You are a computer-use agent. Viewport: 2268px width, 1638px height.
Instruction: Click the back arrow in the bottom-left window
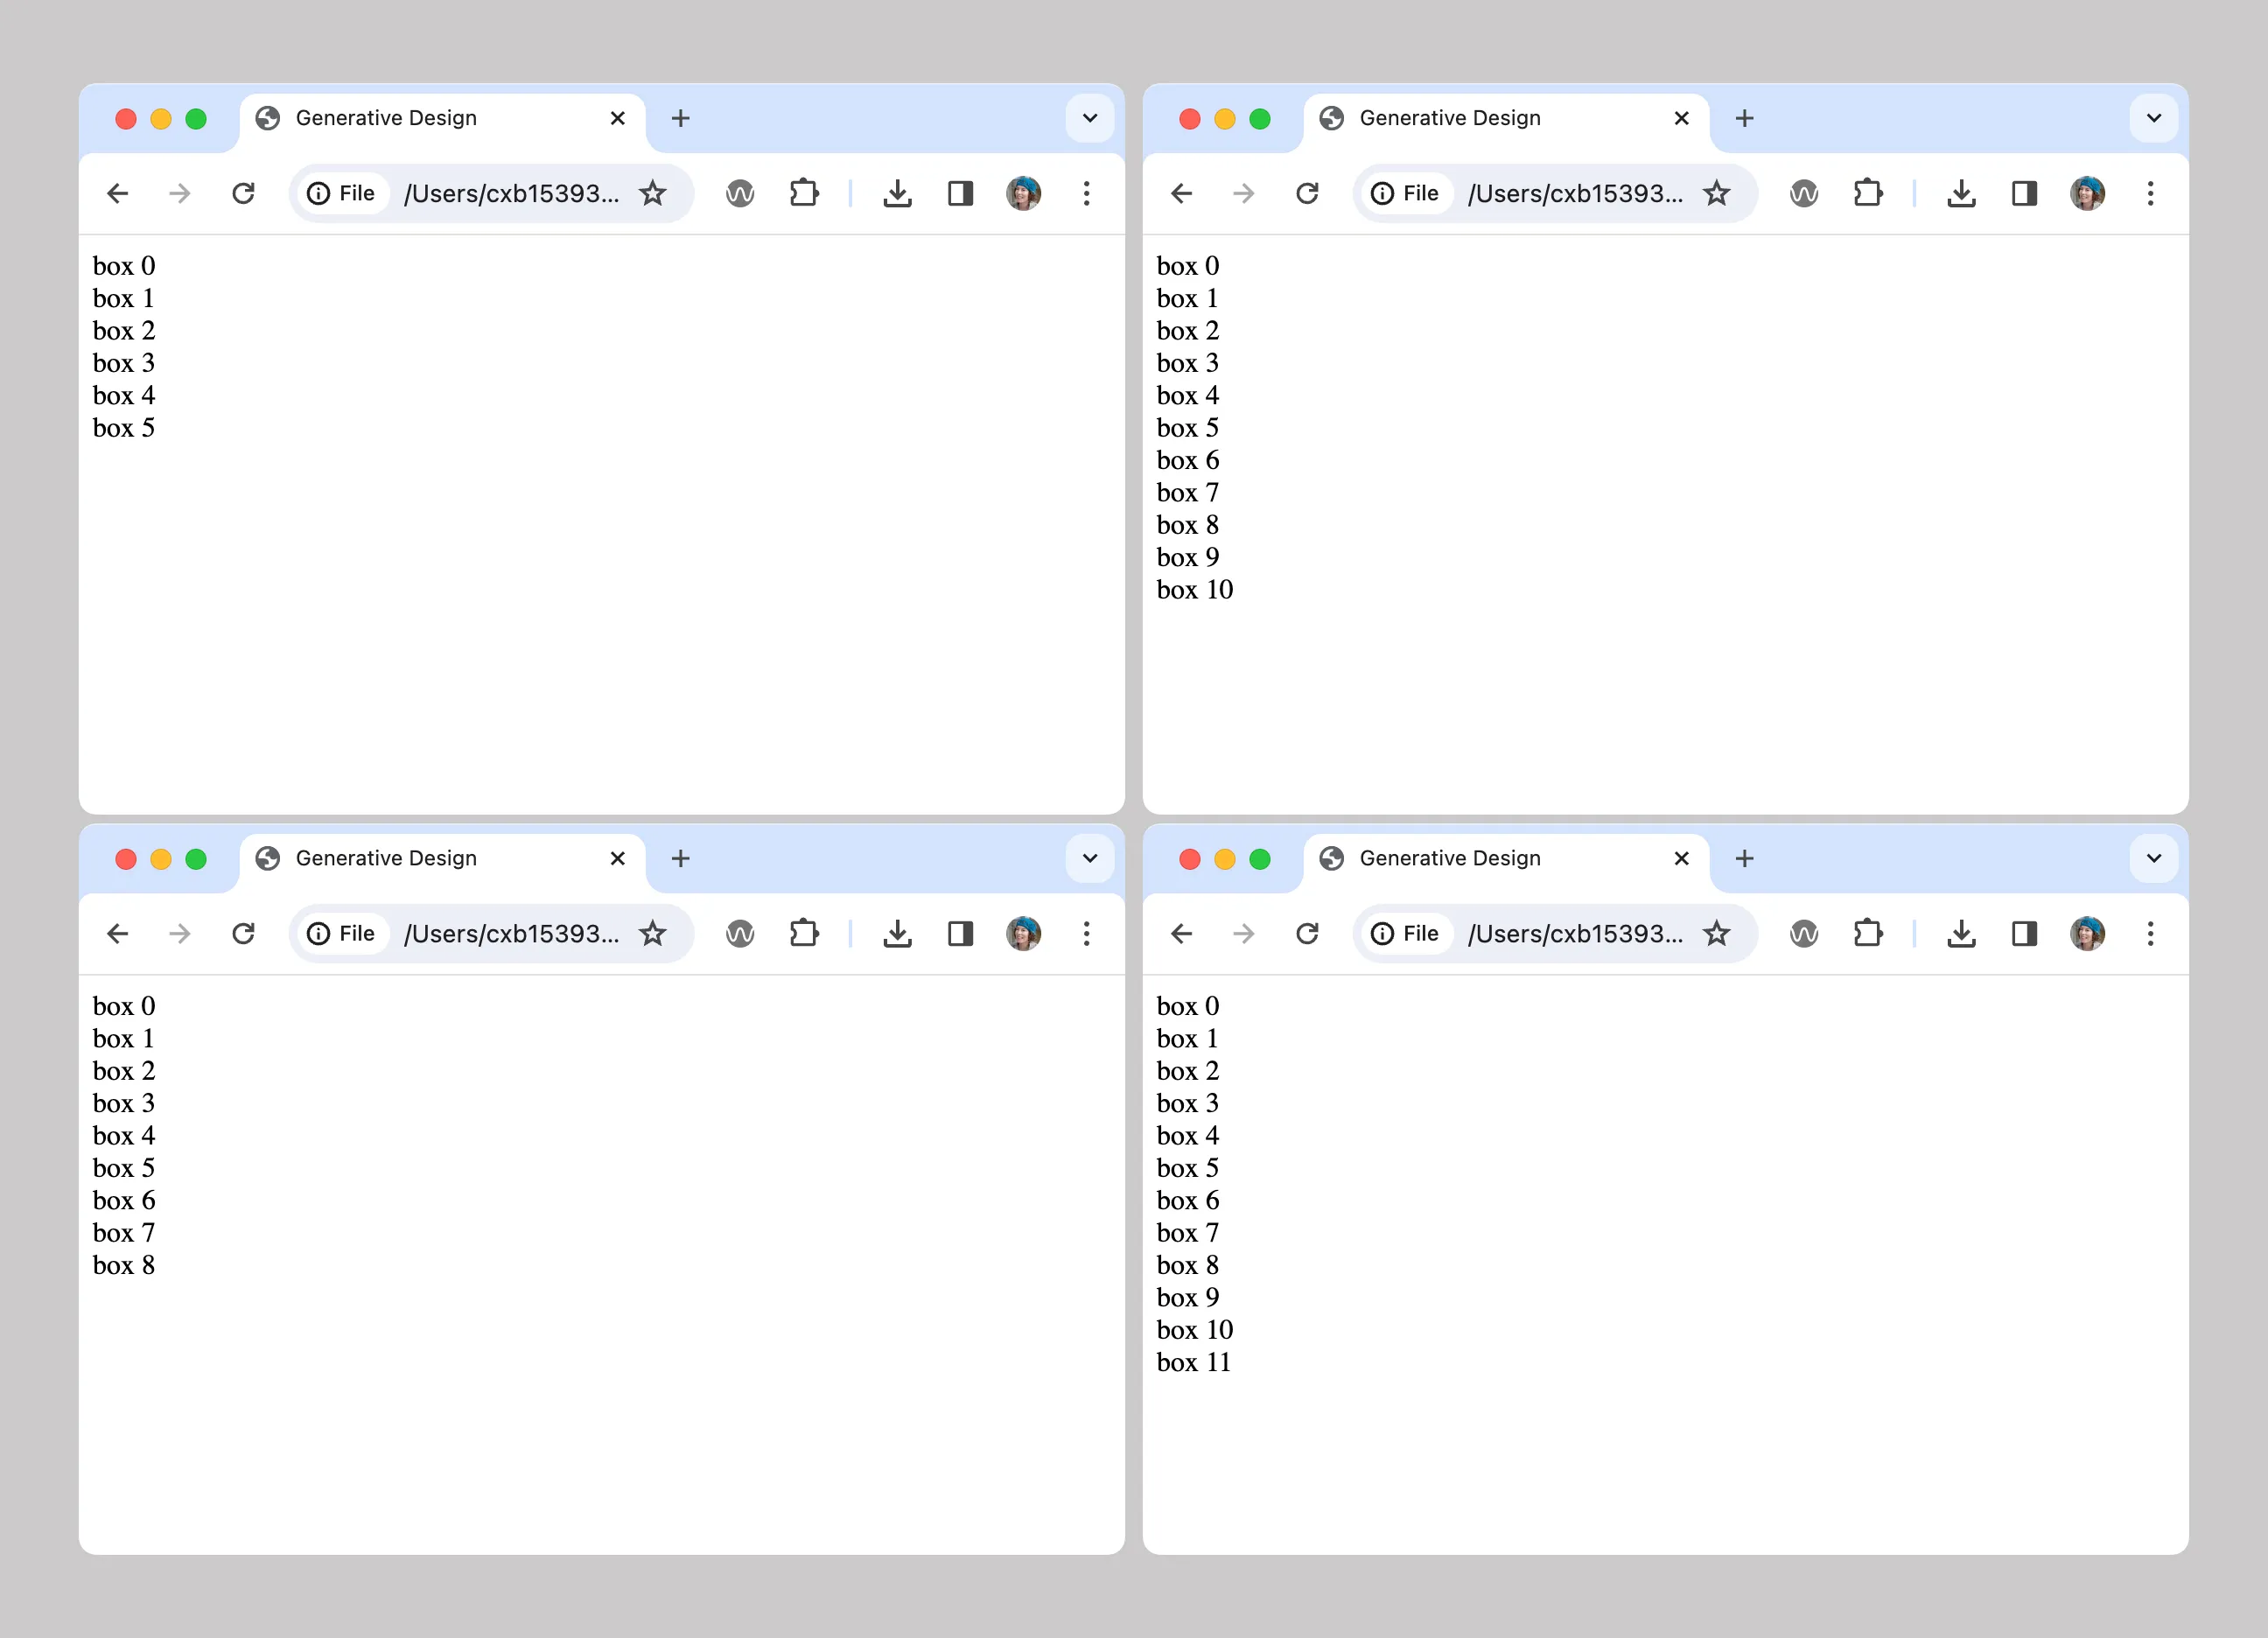click(117, 933)
